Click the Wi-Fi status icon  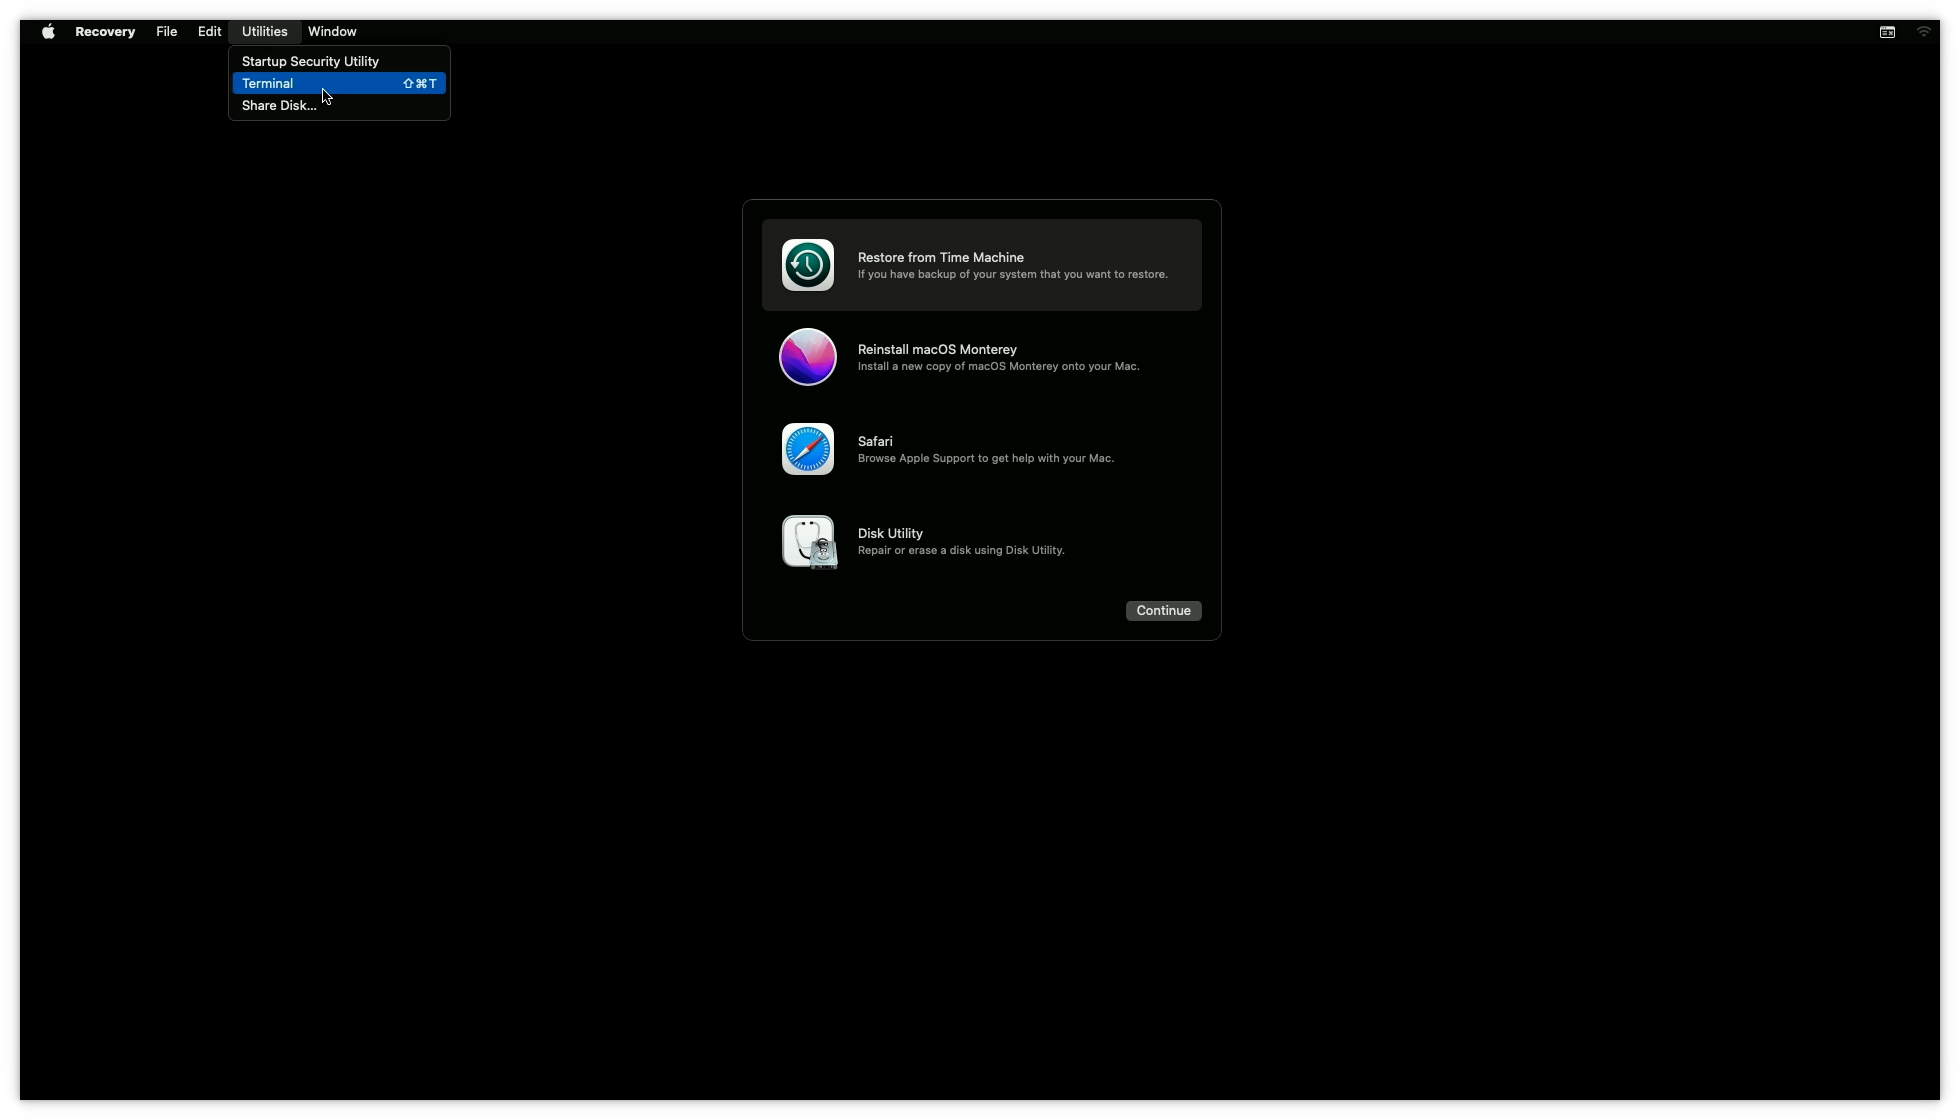point(1923,32)
